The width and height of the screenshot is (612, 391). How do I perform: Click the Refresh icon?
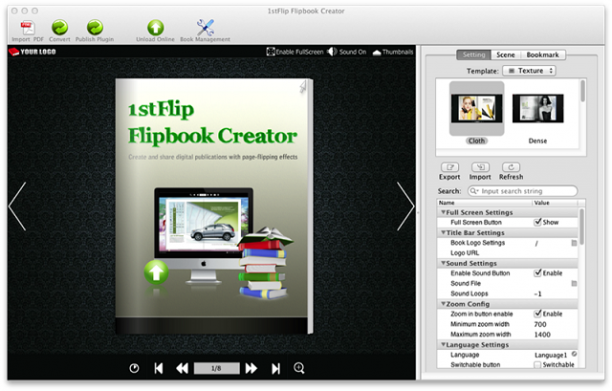click(x=511, y=167)
